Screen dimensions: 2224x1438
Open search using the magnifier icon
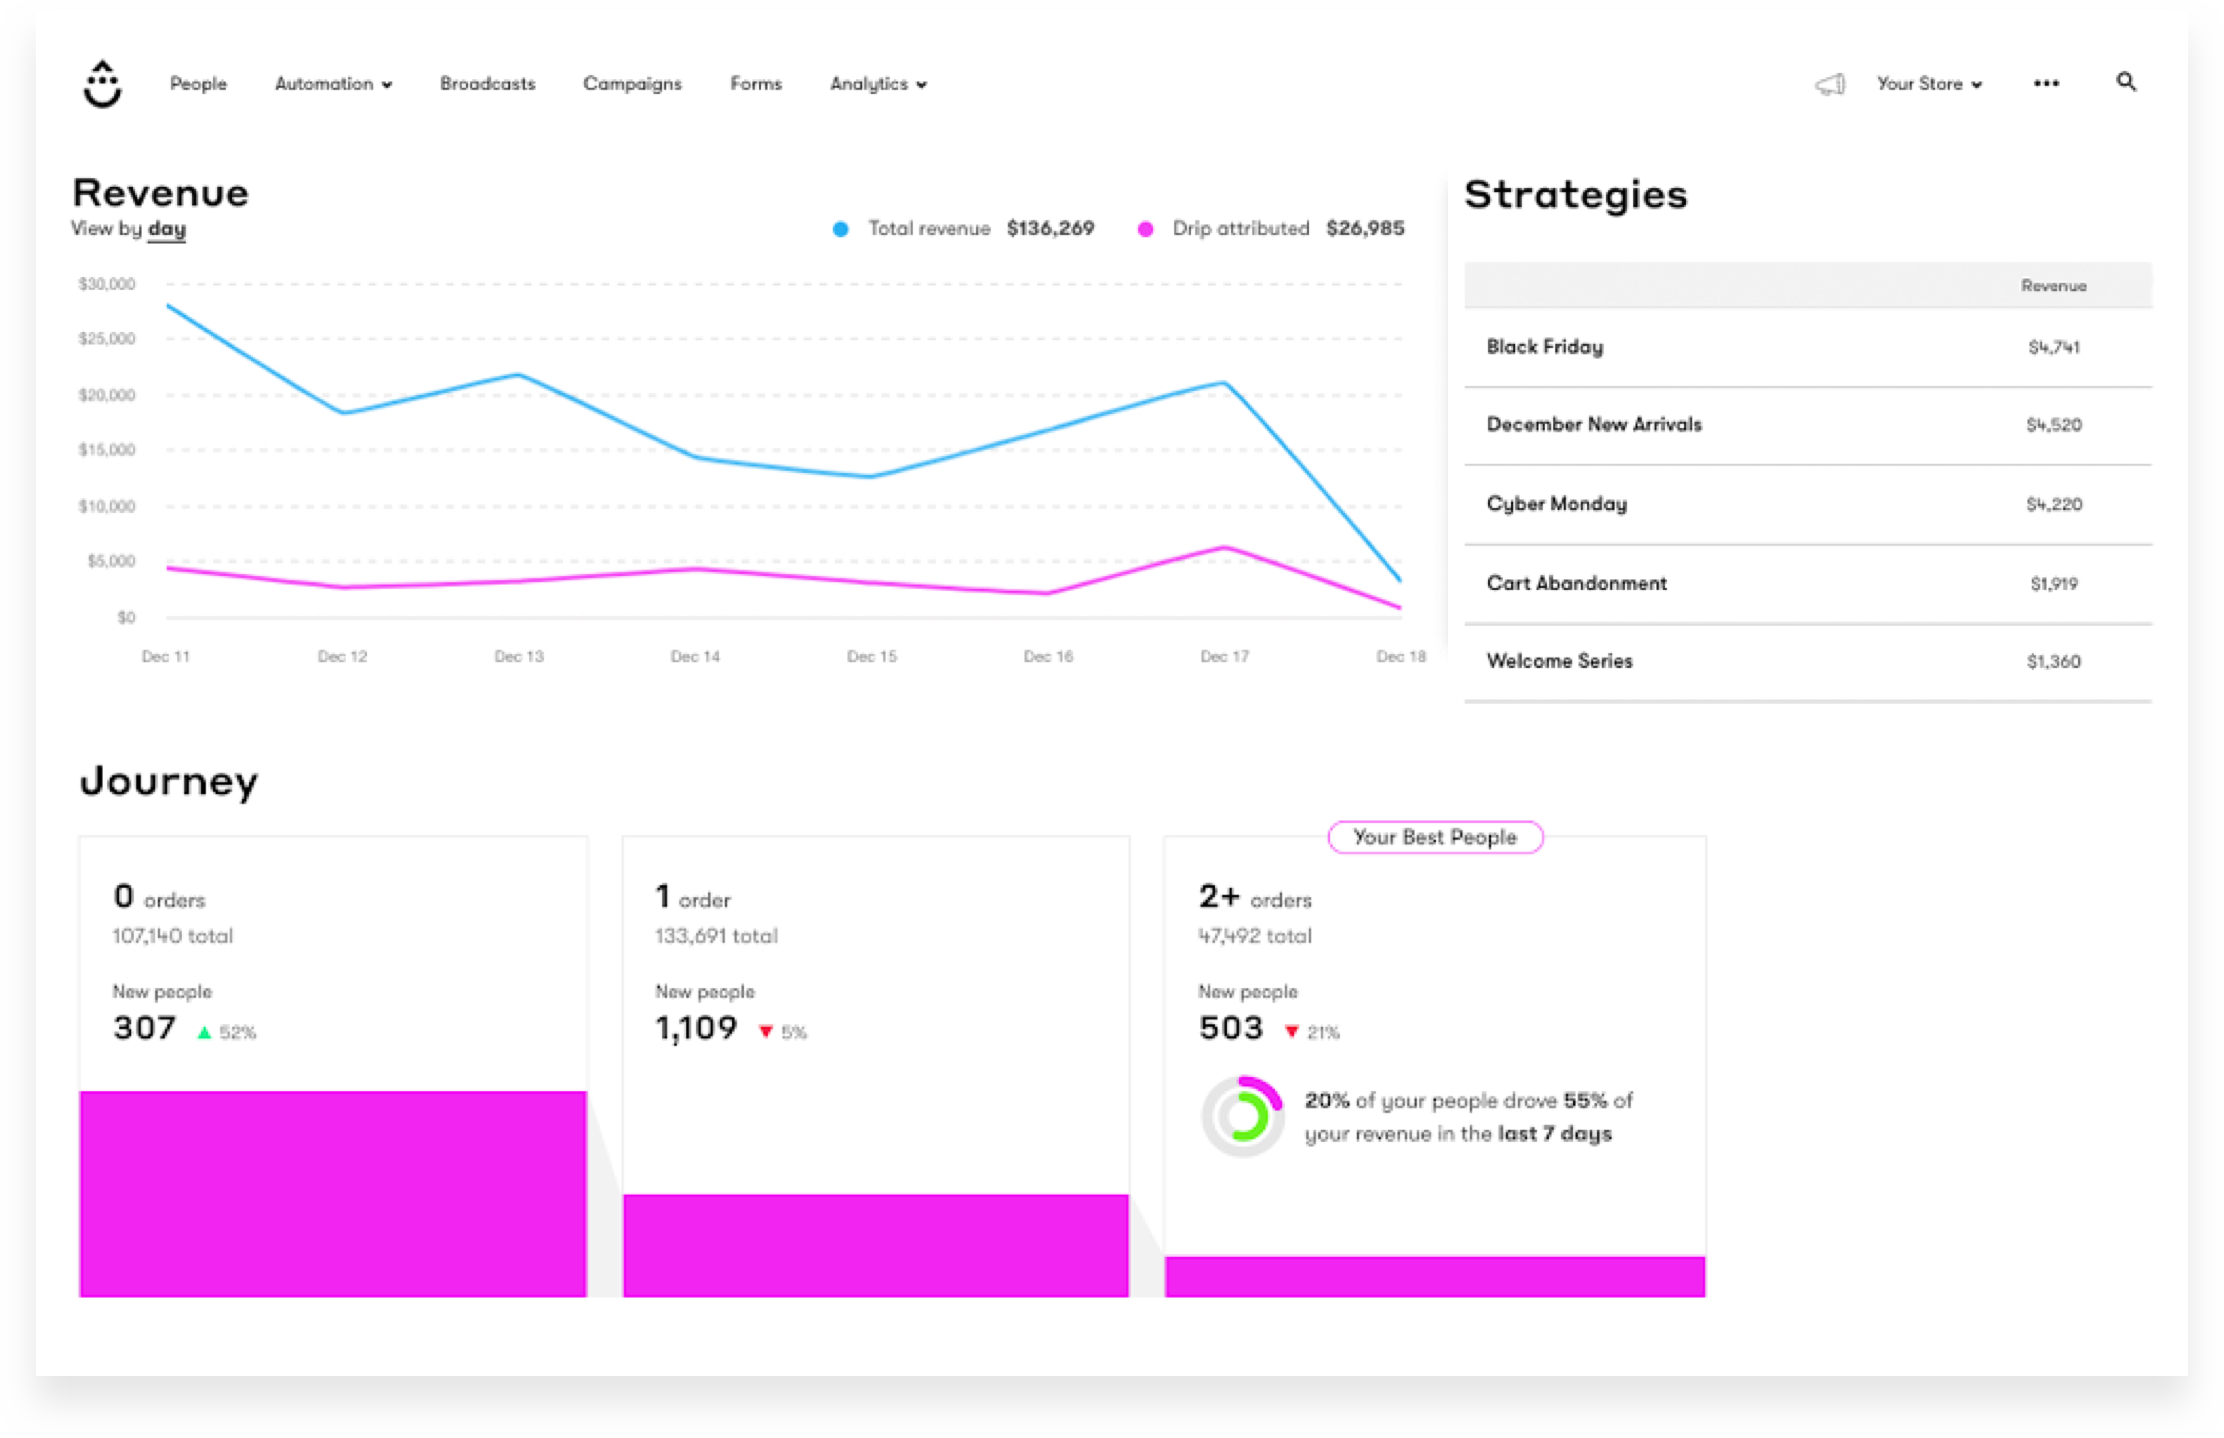pos(2126,82)
